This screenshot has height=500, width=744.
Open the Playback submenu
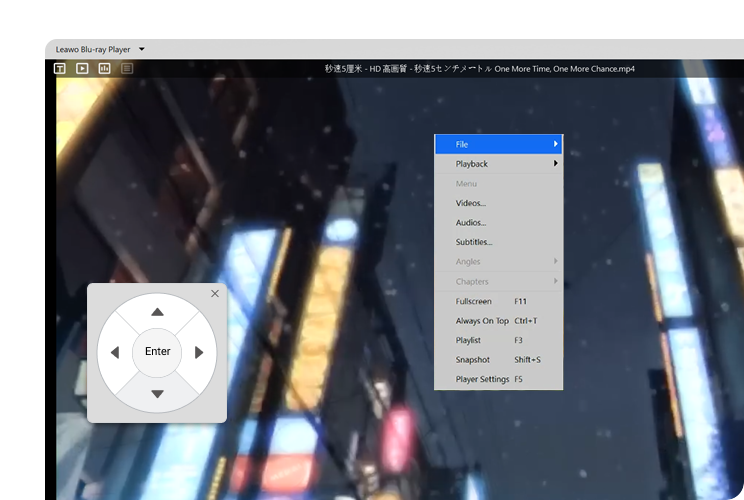coord(499,164)
